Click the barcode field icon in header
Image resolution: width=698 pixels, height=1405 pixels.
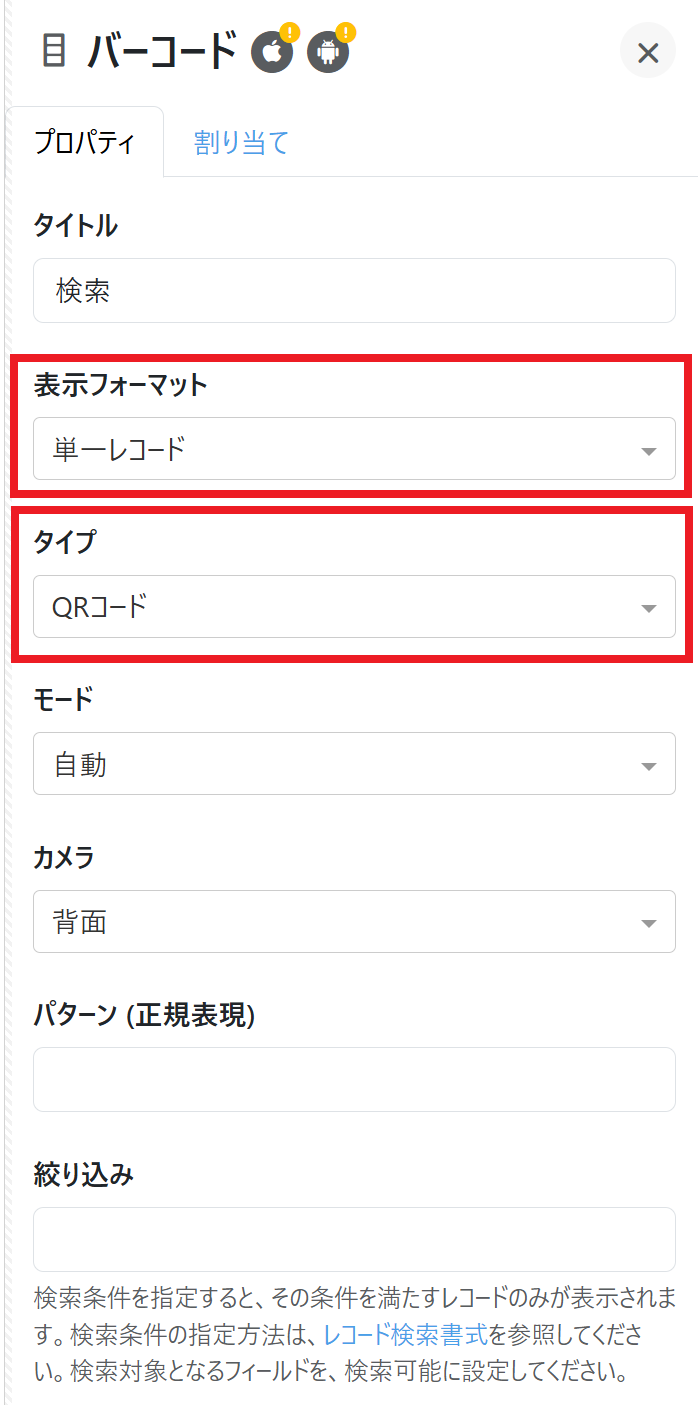point(54,51)
